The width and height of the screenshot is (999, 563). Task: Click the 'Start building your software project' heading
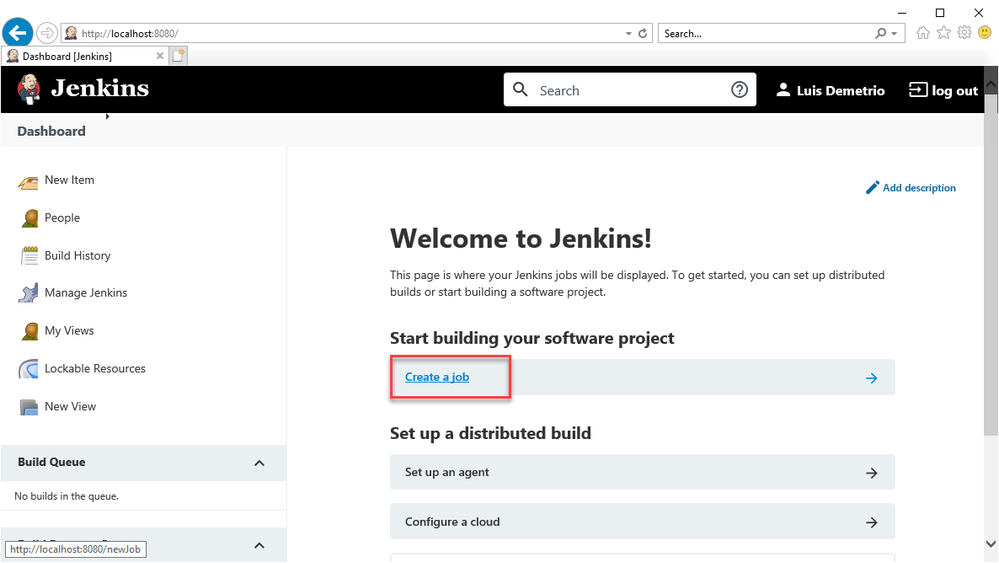532,338
